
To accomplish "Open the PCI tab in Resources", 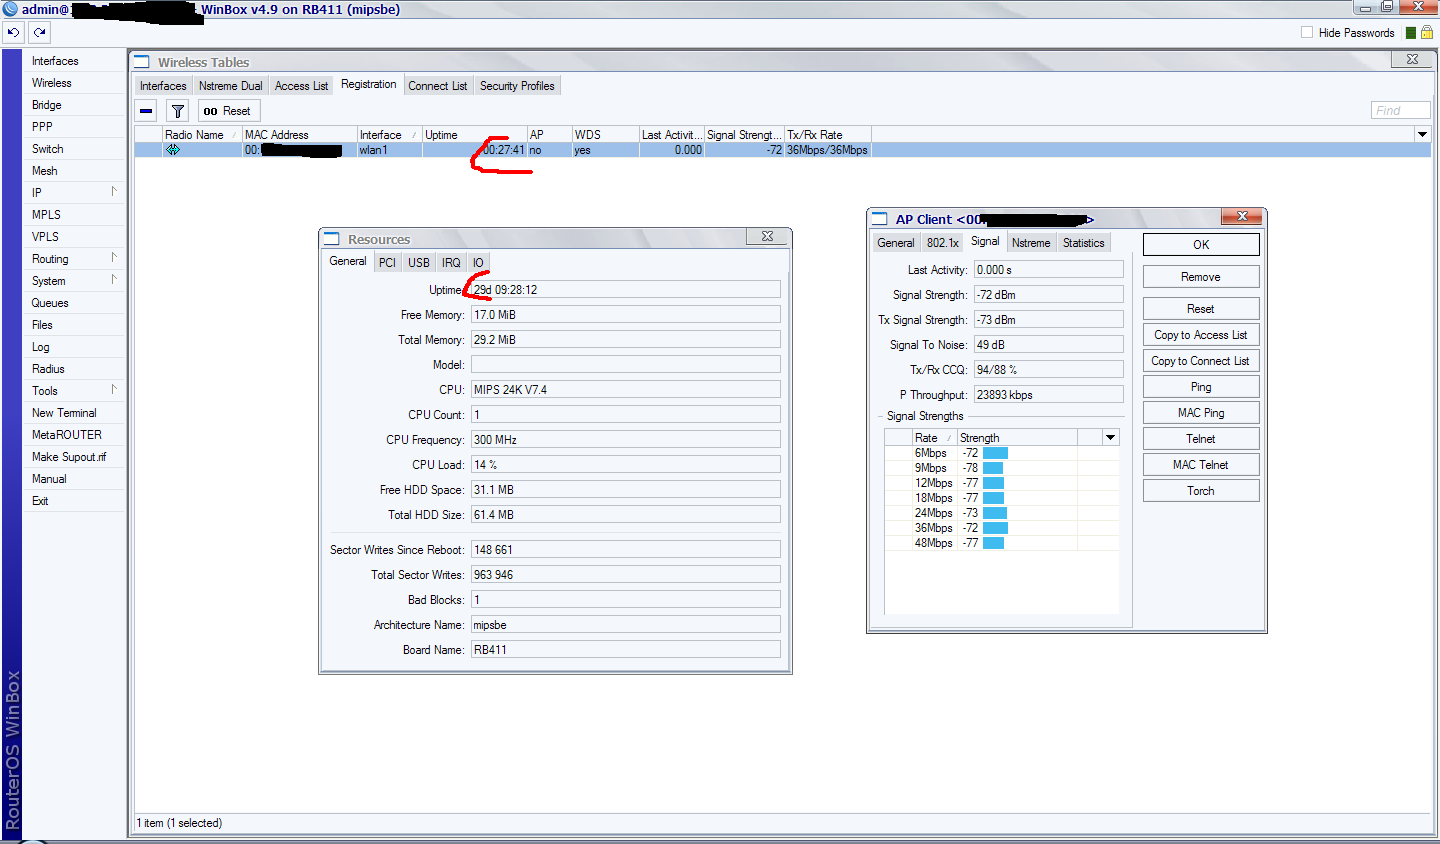I will tap(387, 263).
